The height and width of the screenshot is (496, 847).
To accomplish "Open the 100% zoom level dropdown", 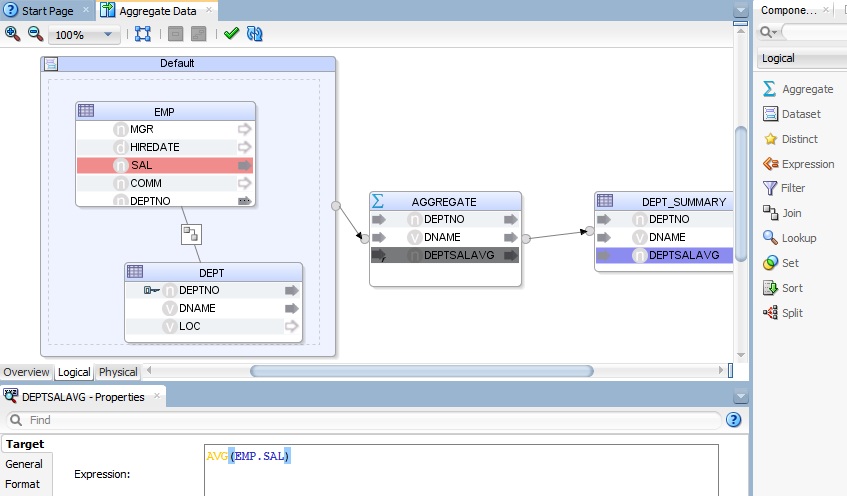I will [84, 35].
